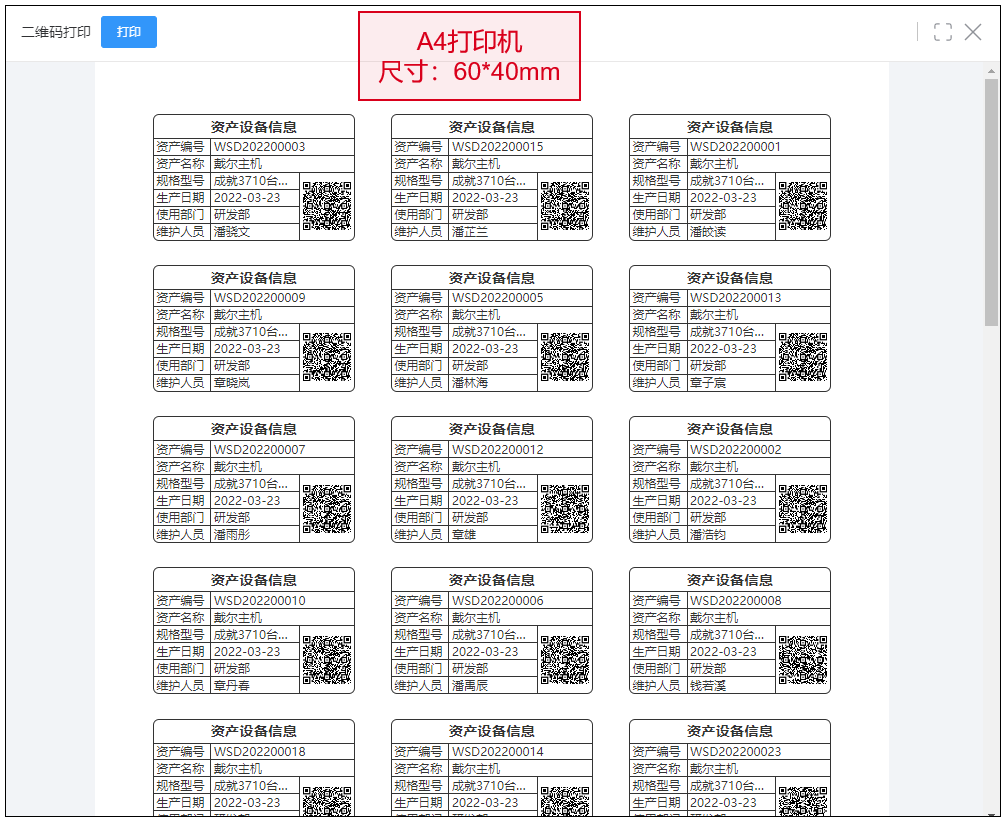The image size is (1008, 824).
Task: Click the blue 打印 button
Action: coord(129,32)
